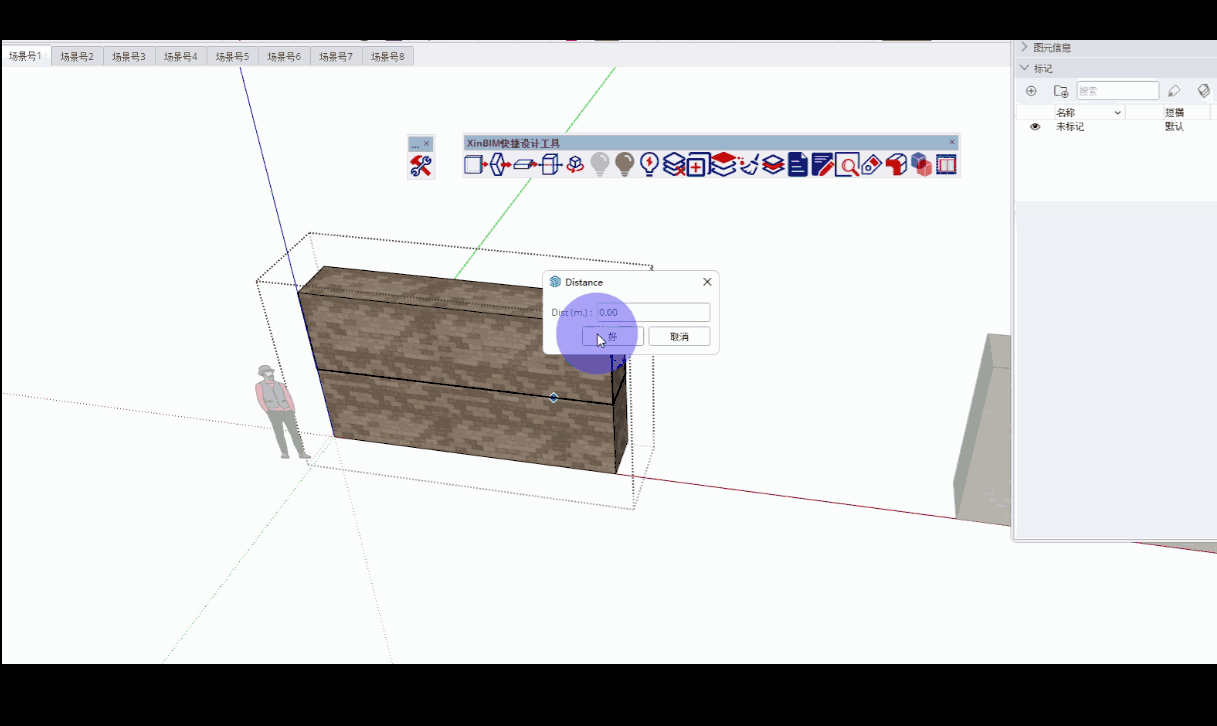Click the add tag folder icon
Image resolution: width=1217 pixels, height=726 pixels.
tap(1061, 91)
